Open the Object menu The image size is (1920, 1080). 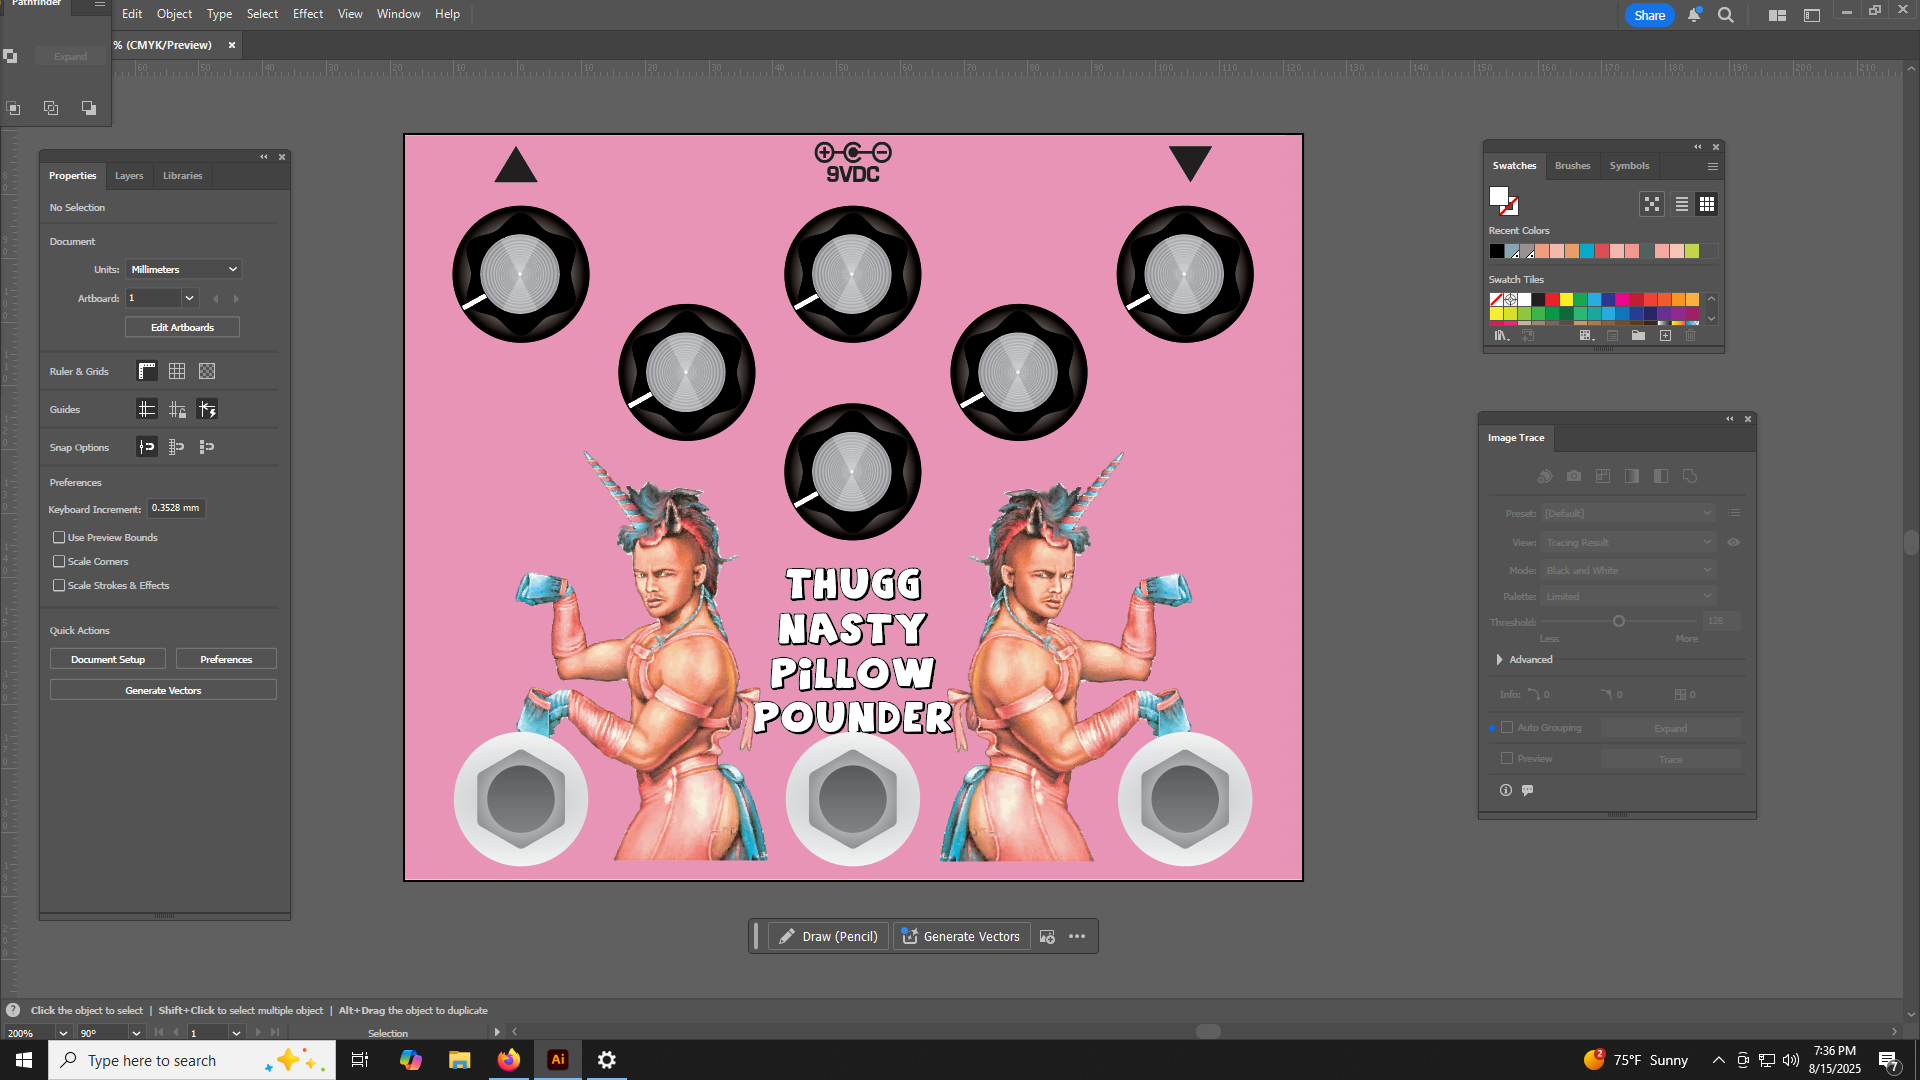(x=174, y=14)
